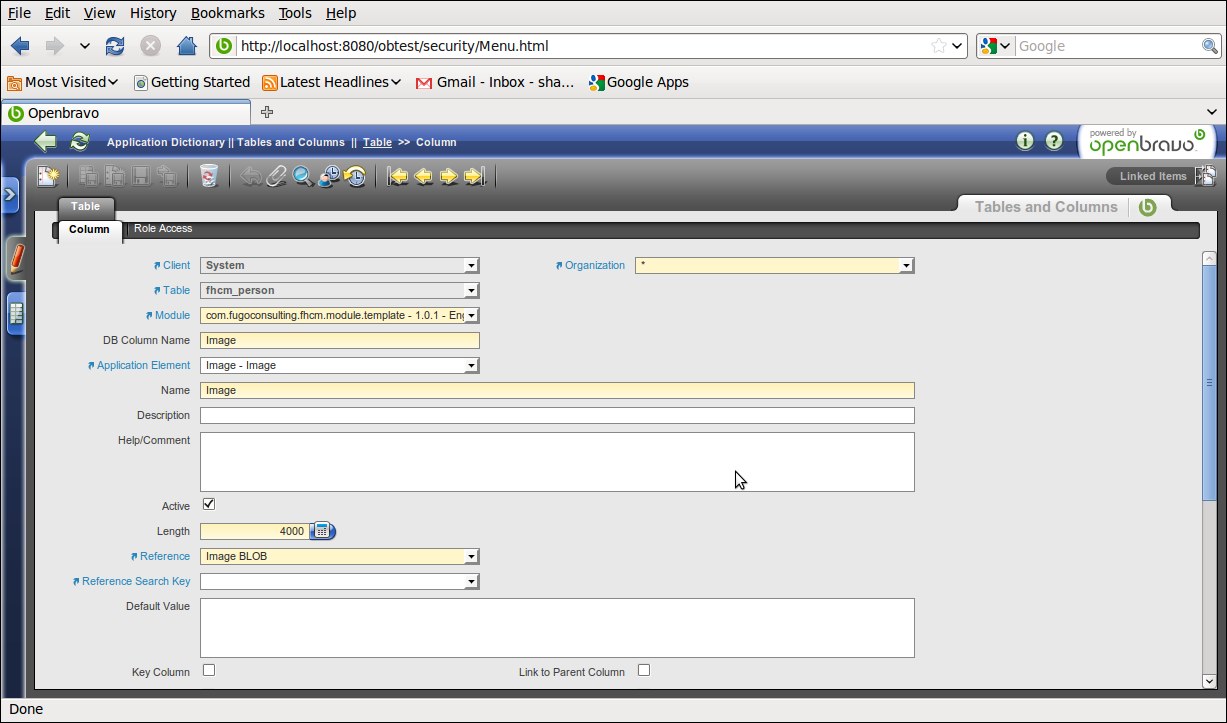Go to the next record using the yellow arrow
The height and width of the screenshot is (723, 1227).
(x=449, y=176)
